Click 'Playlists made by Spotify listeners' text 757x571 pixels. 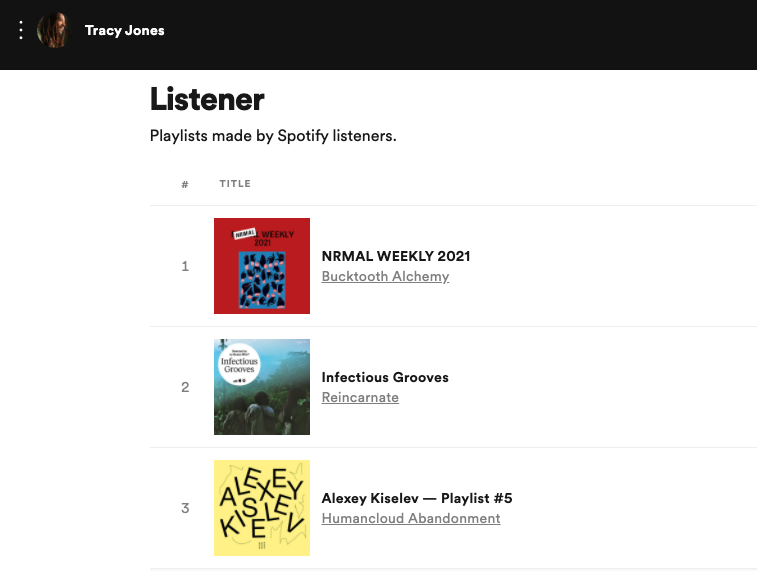(273, 136)
